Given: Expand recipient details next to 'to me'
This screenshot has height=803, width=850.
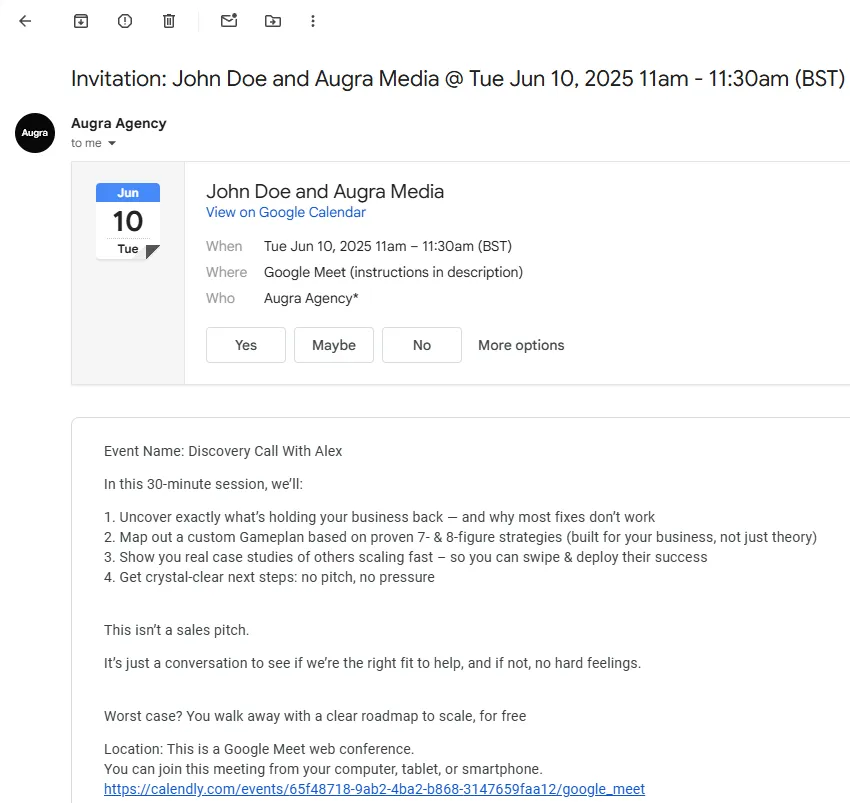Looking at the screenshot, I should point(112,143).
